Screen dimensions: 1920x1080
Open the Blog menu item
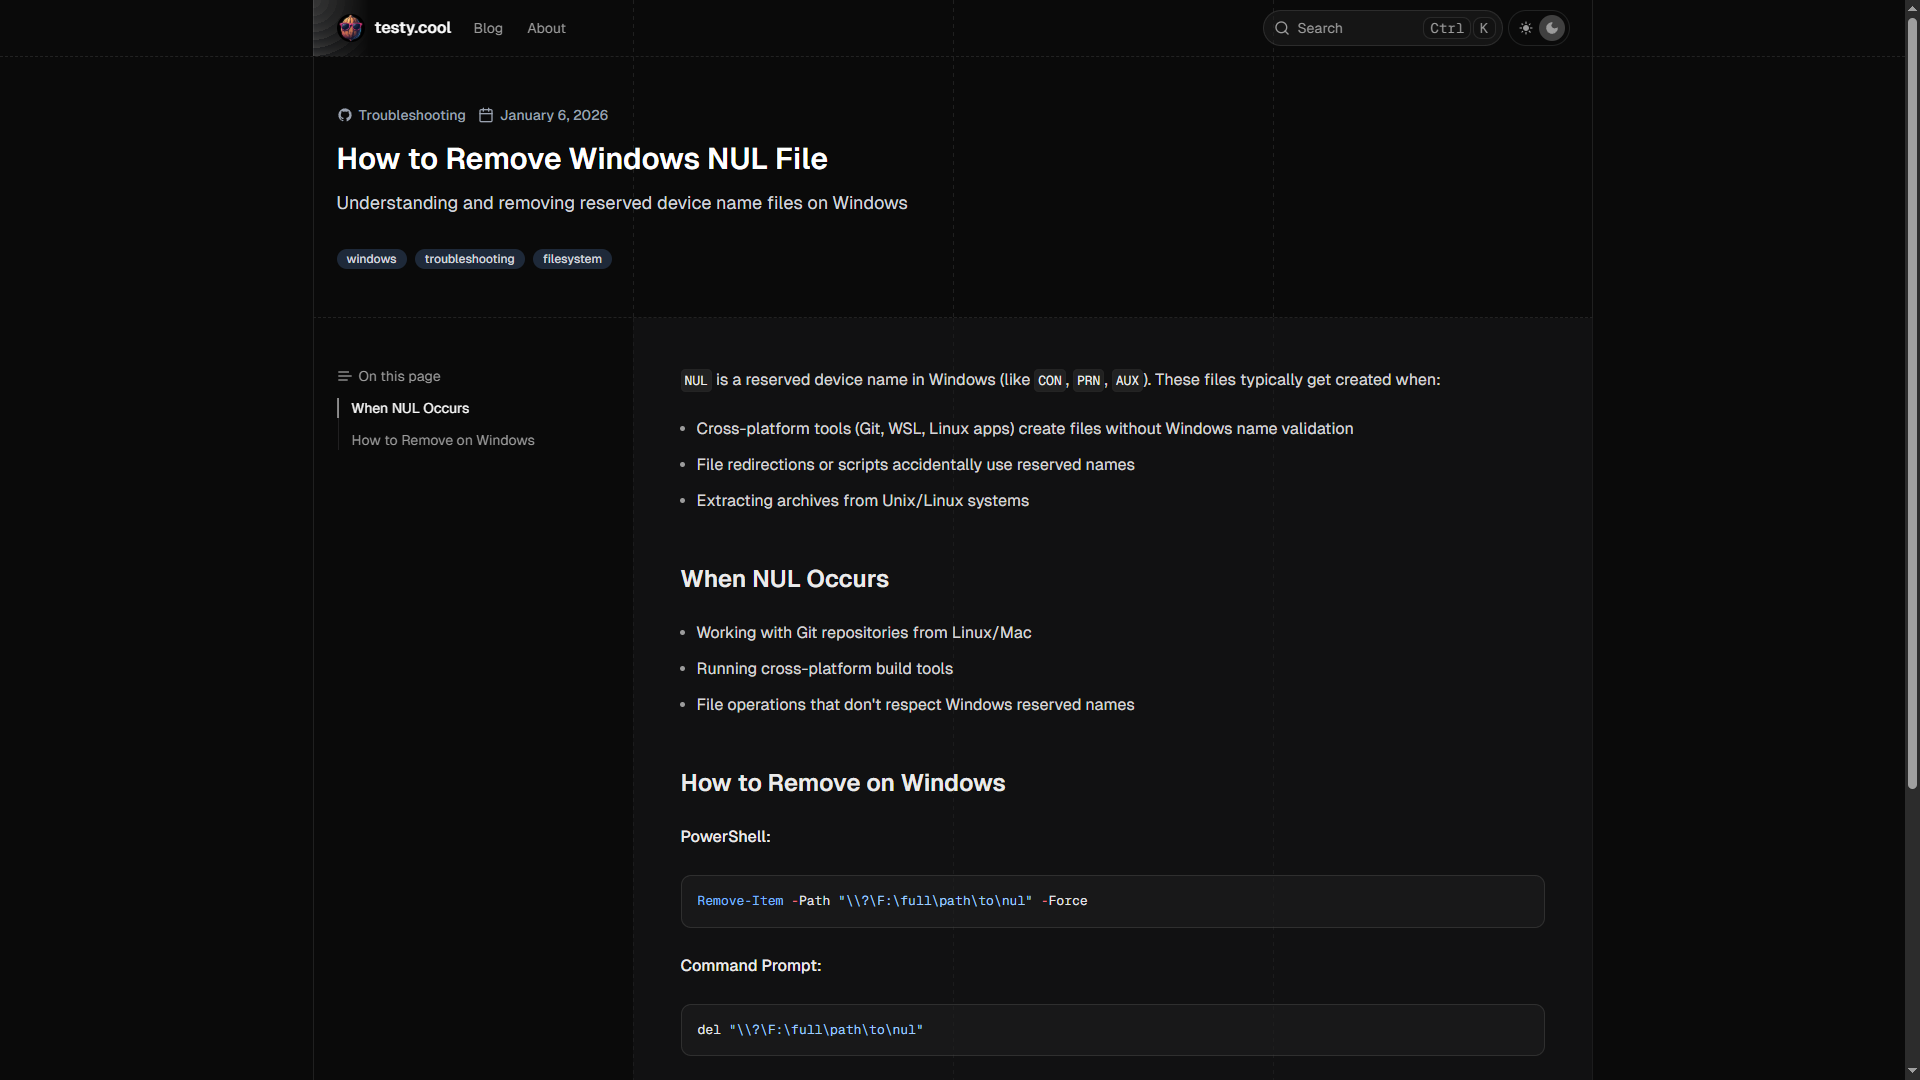point(488,28)
